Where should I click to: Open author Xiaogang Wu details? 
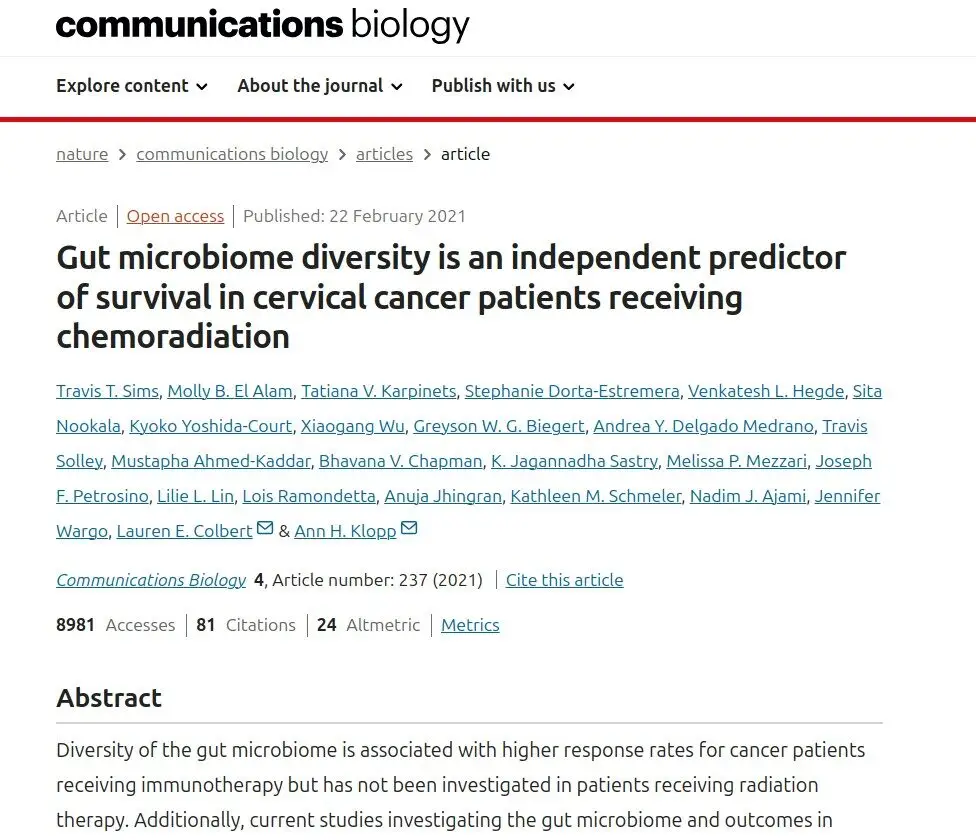353,426
